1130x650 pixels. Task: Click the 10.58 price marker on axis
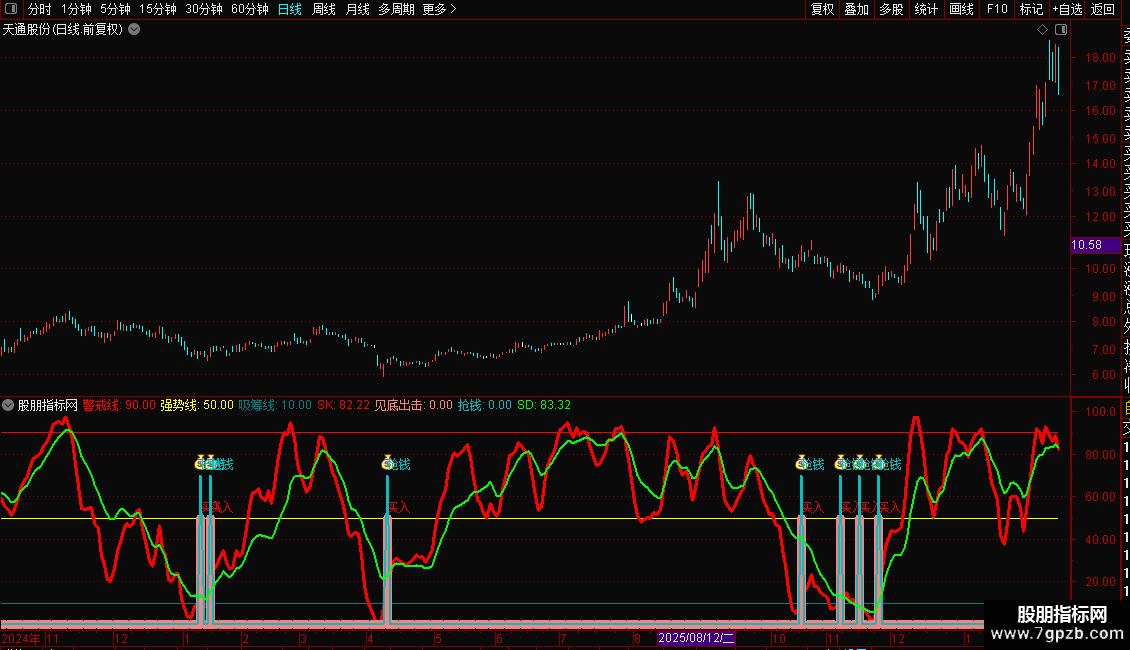pos(1095,245)
